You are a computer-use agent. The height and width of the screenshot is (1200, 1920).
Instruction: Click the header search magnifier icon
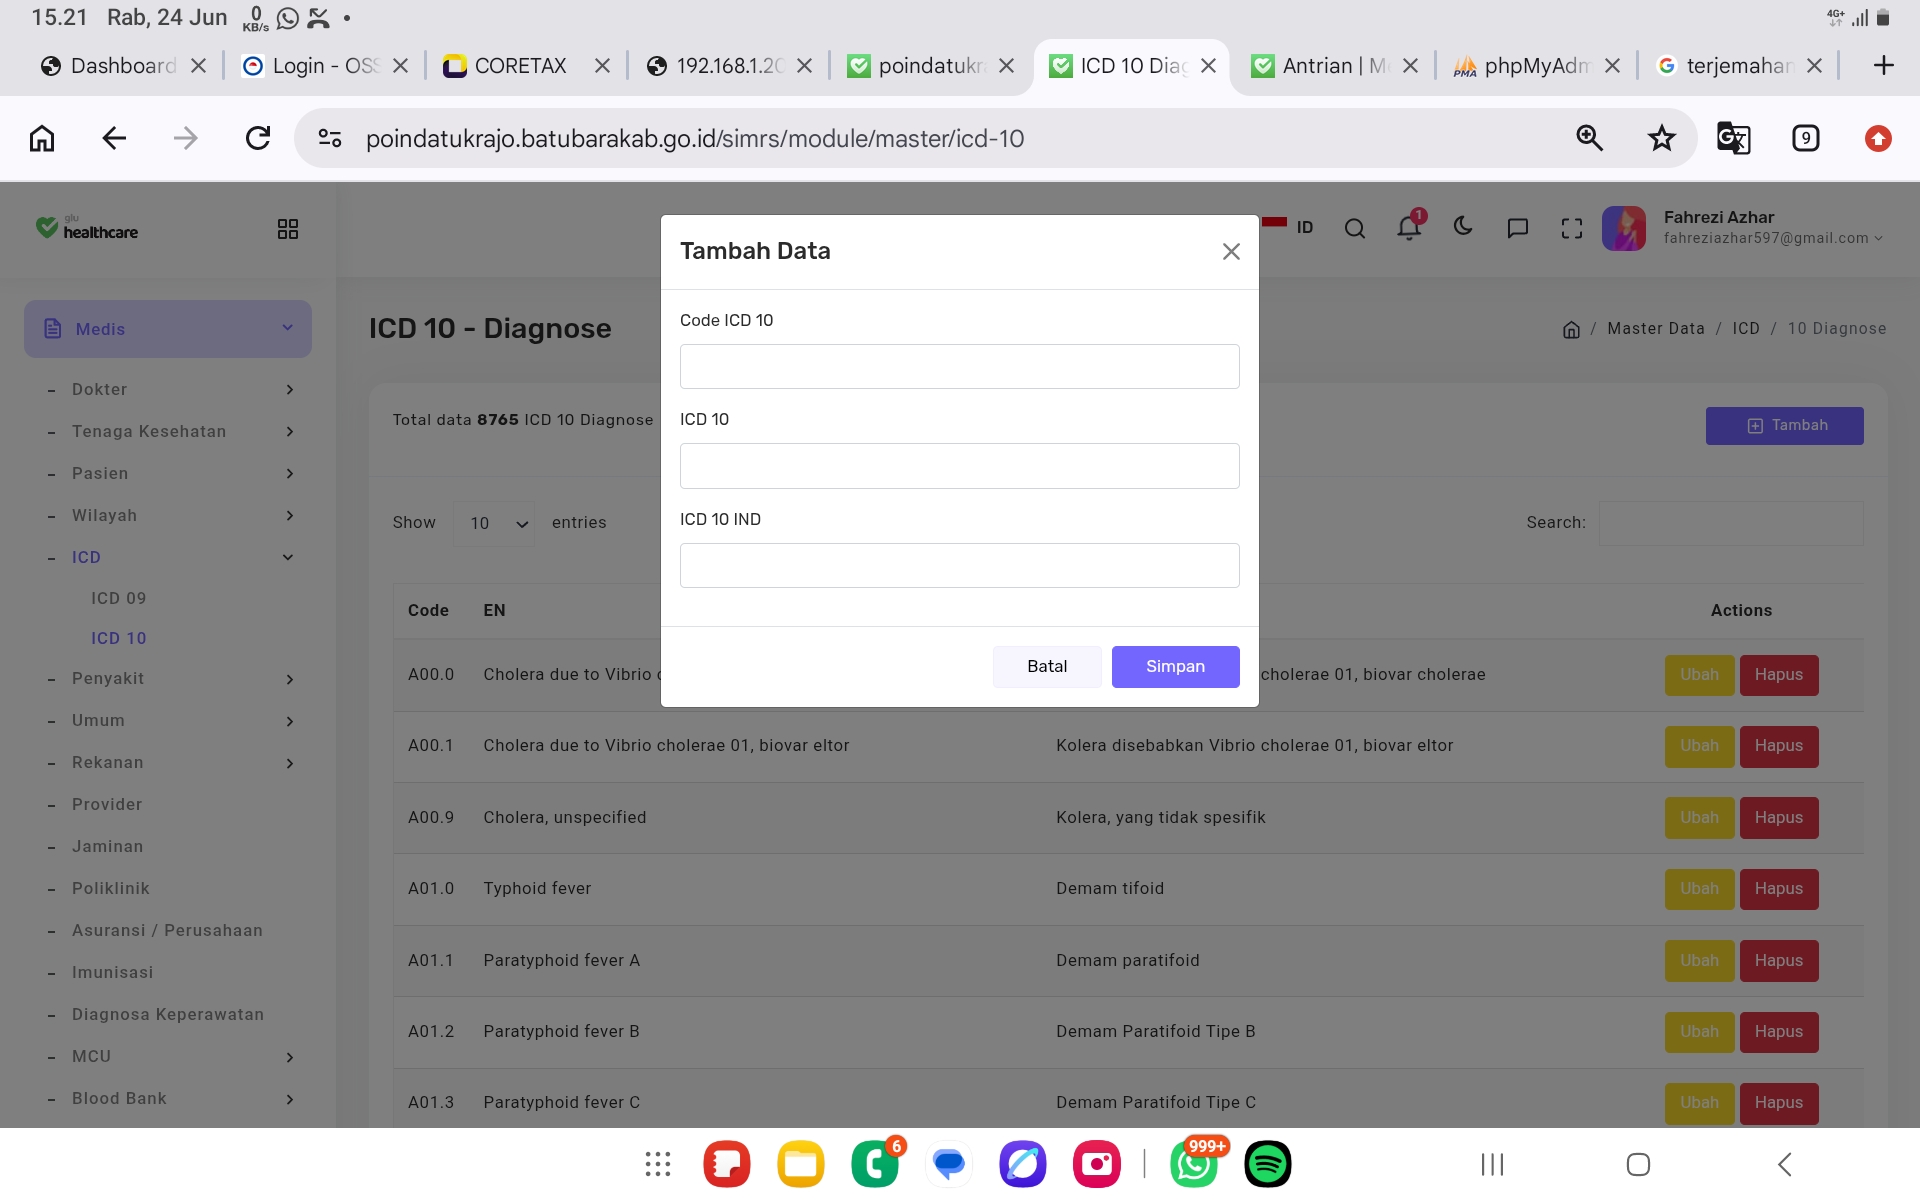point(1355,229)
